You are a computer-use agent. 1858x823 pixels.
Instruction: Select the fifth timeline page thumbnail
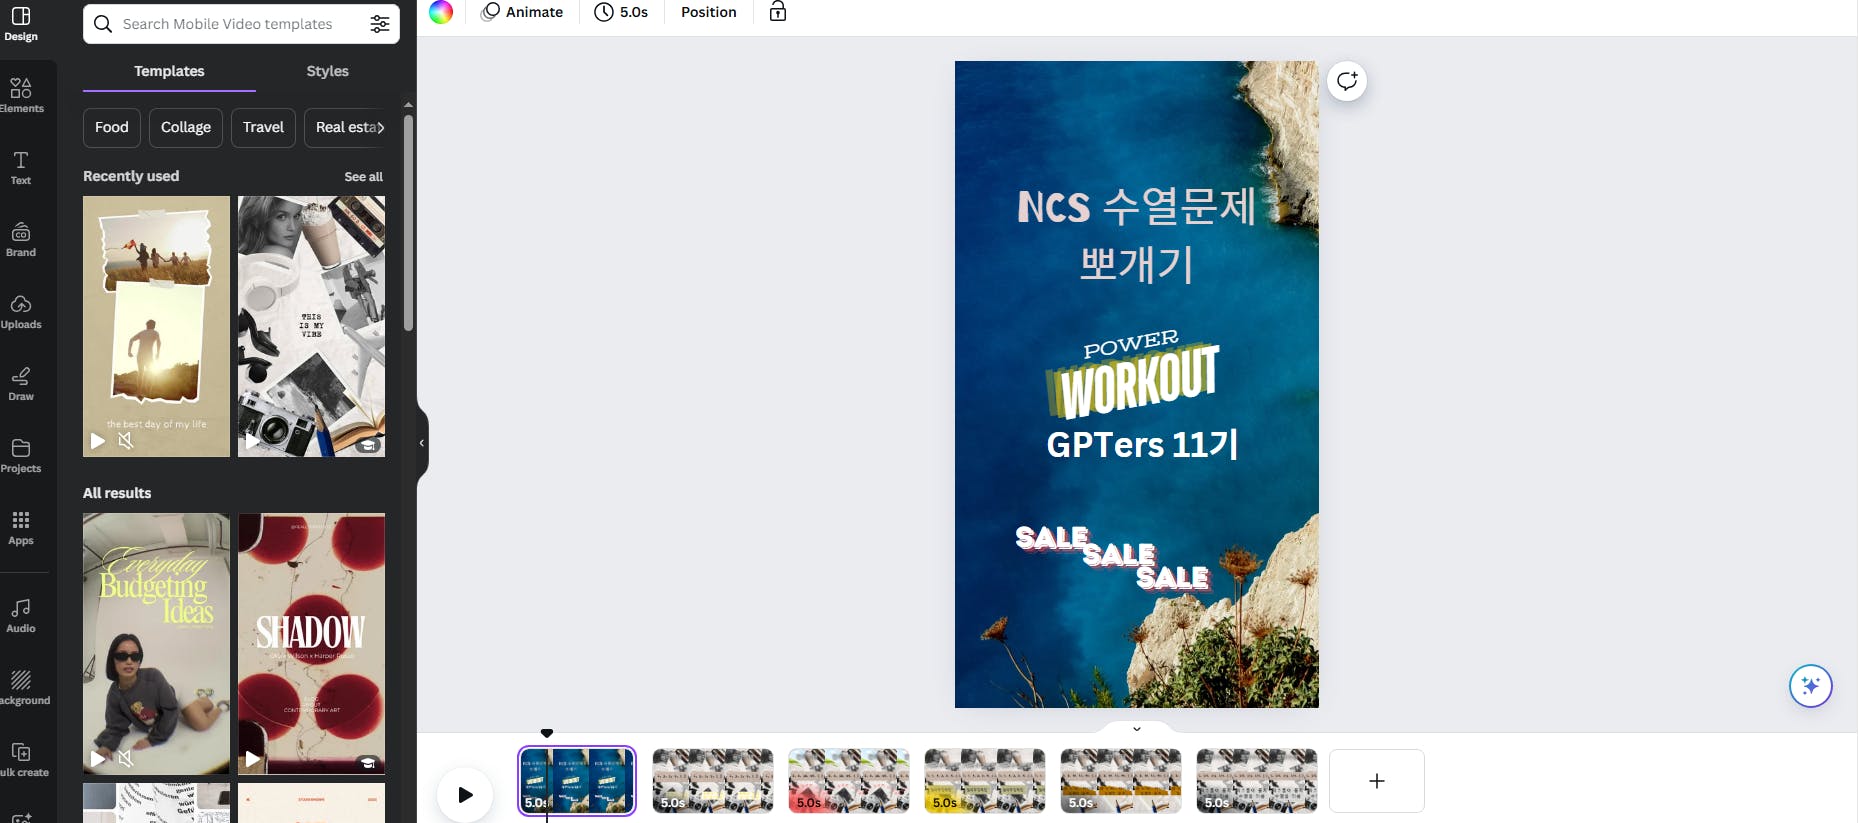(1121, 781)
